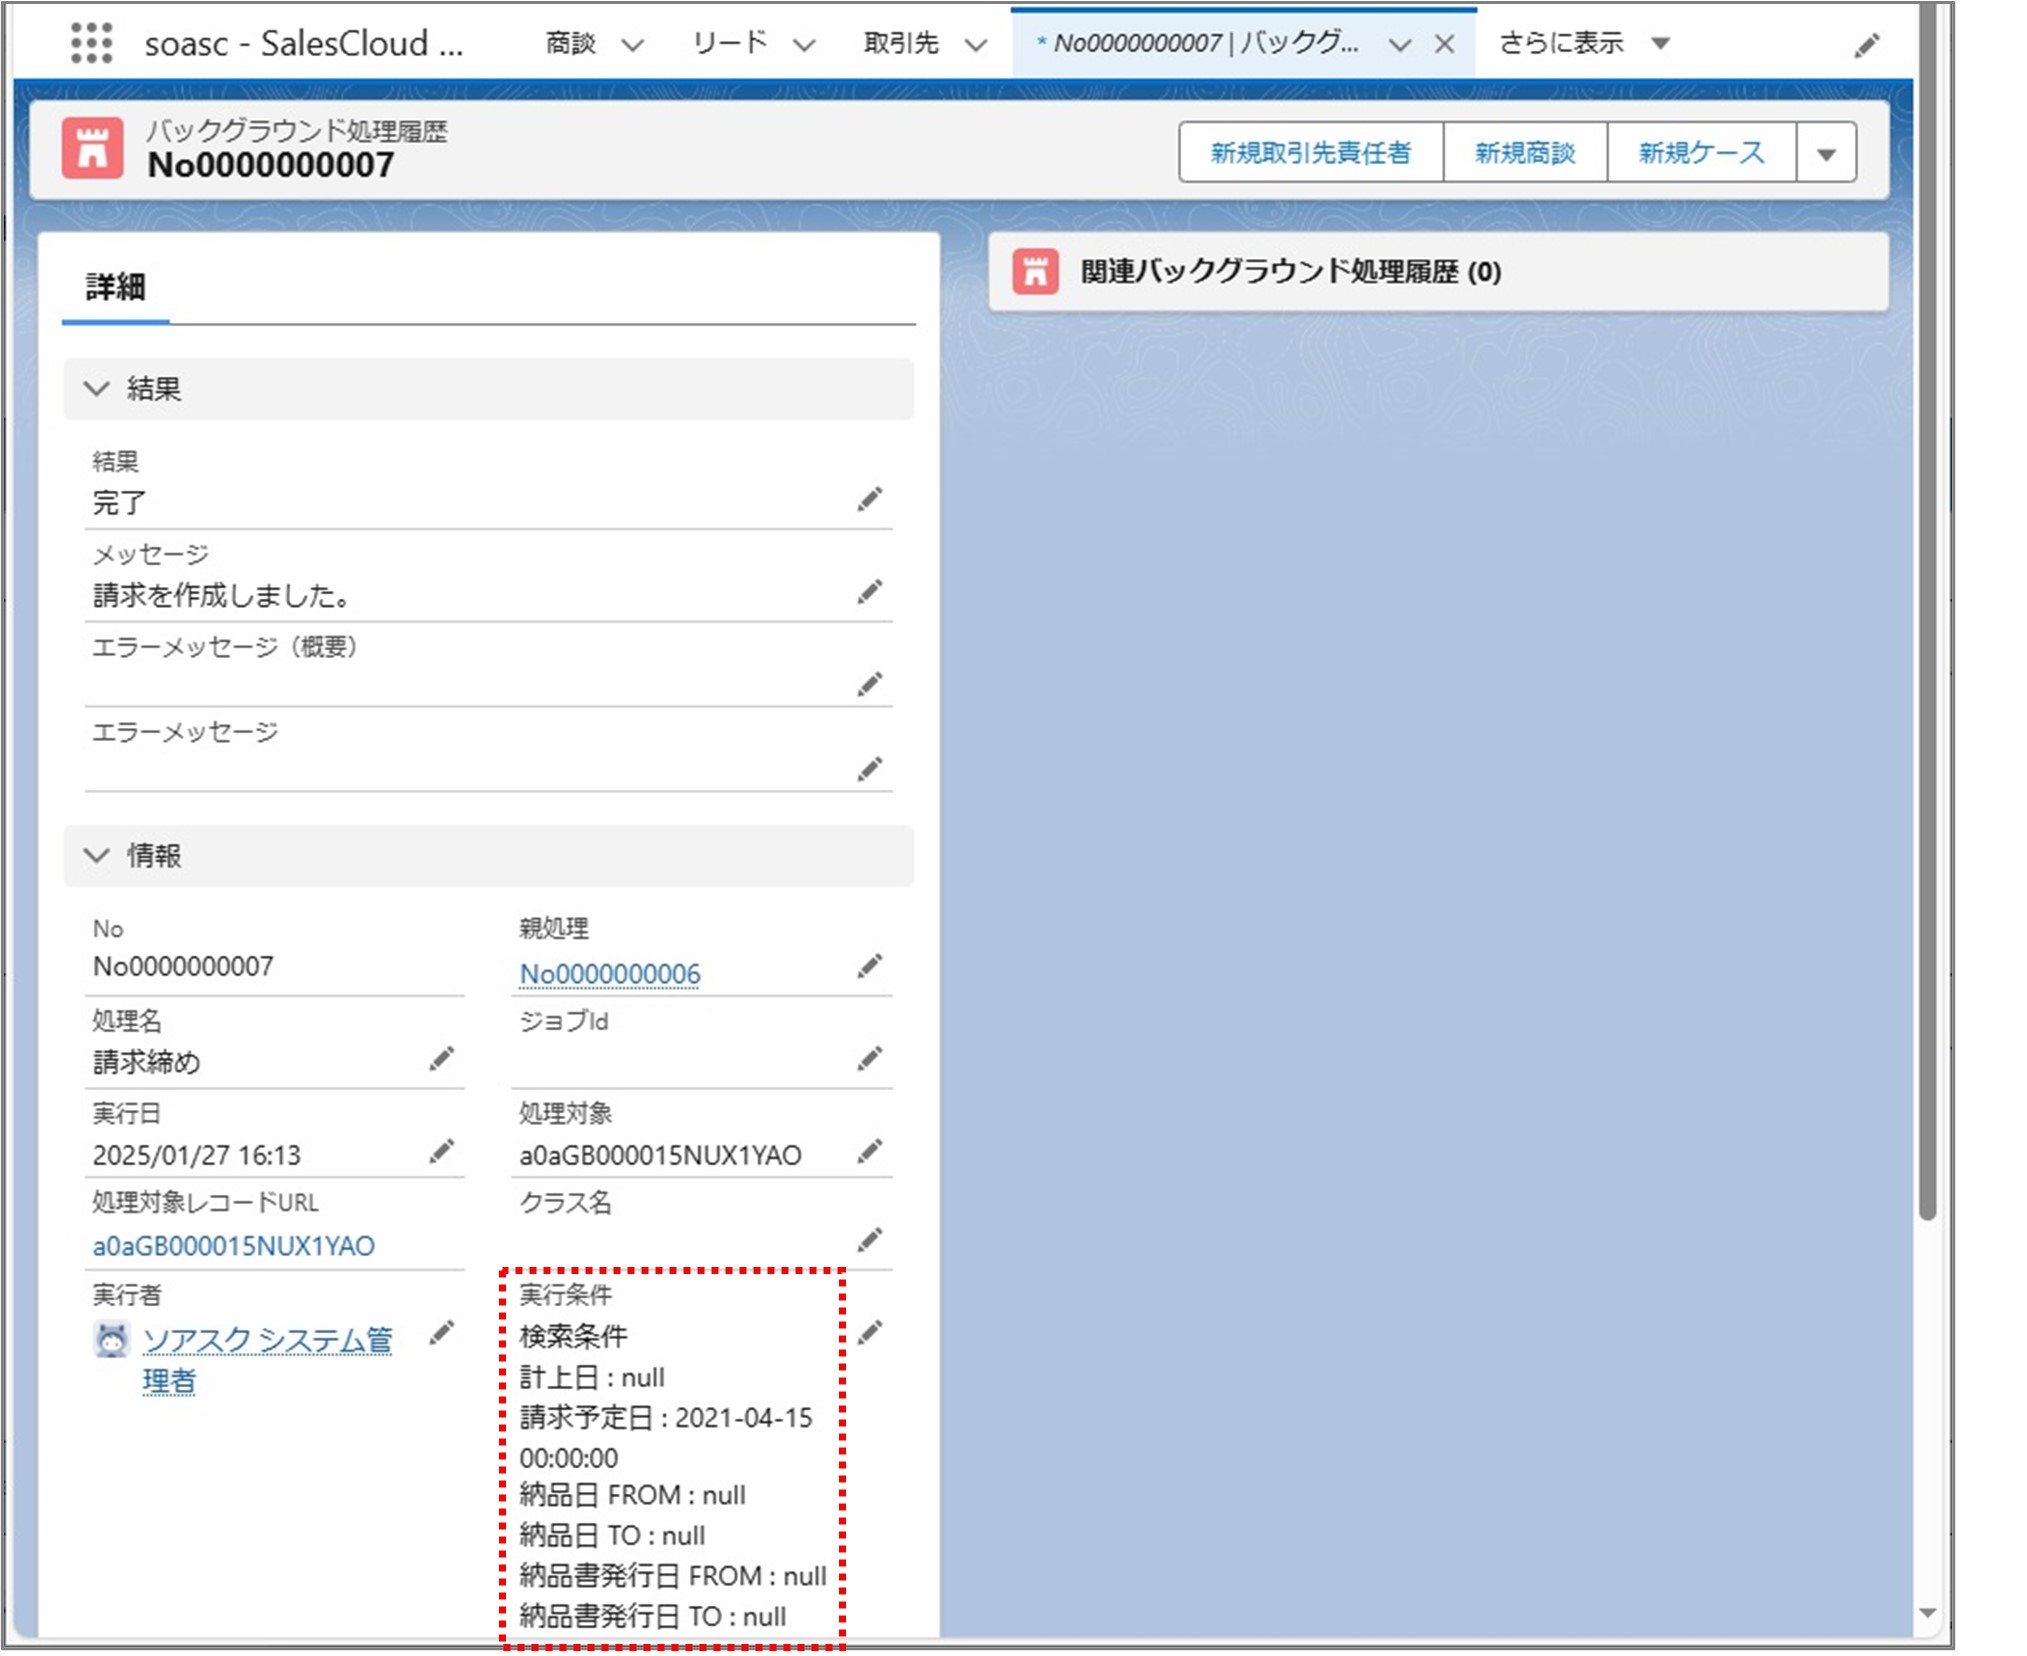Click the scrollbar down arrow
This screenshot has height=1656, width=2027.
[x=1927, y=1613]
